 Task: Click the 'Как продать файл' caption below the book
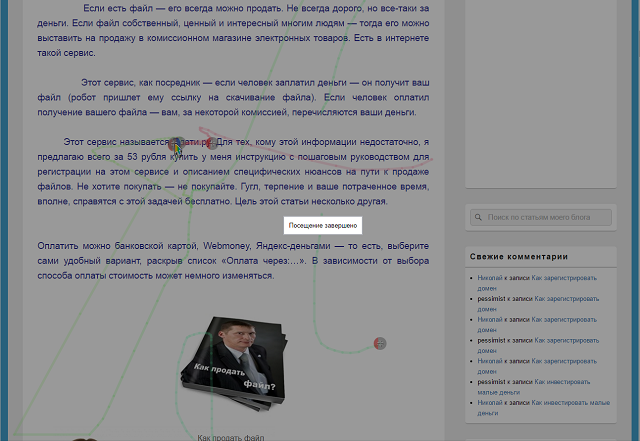click(x=230, y=437)
